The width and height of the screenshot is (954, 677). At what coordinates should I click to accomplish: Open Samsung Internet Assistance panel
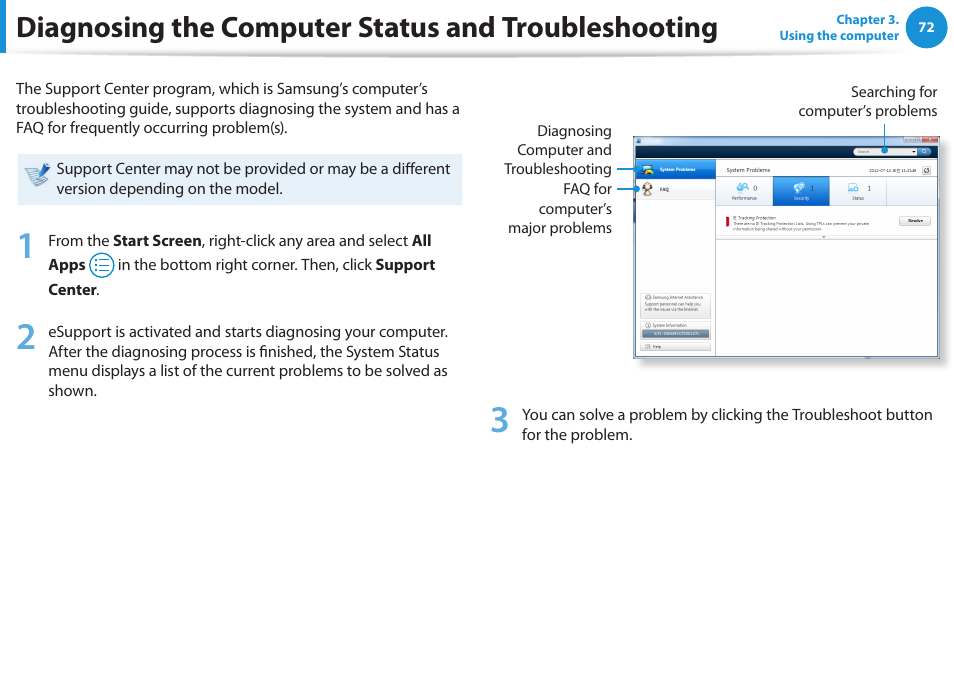pyautogui.click(x=675, y=304)
